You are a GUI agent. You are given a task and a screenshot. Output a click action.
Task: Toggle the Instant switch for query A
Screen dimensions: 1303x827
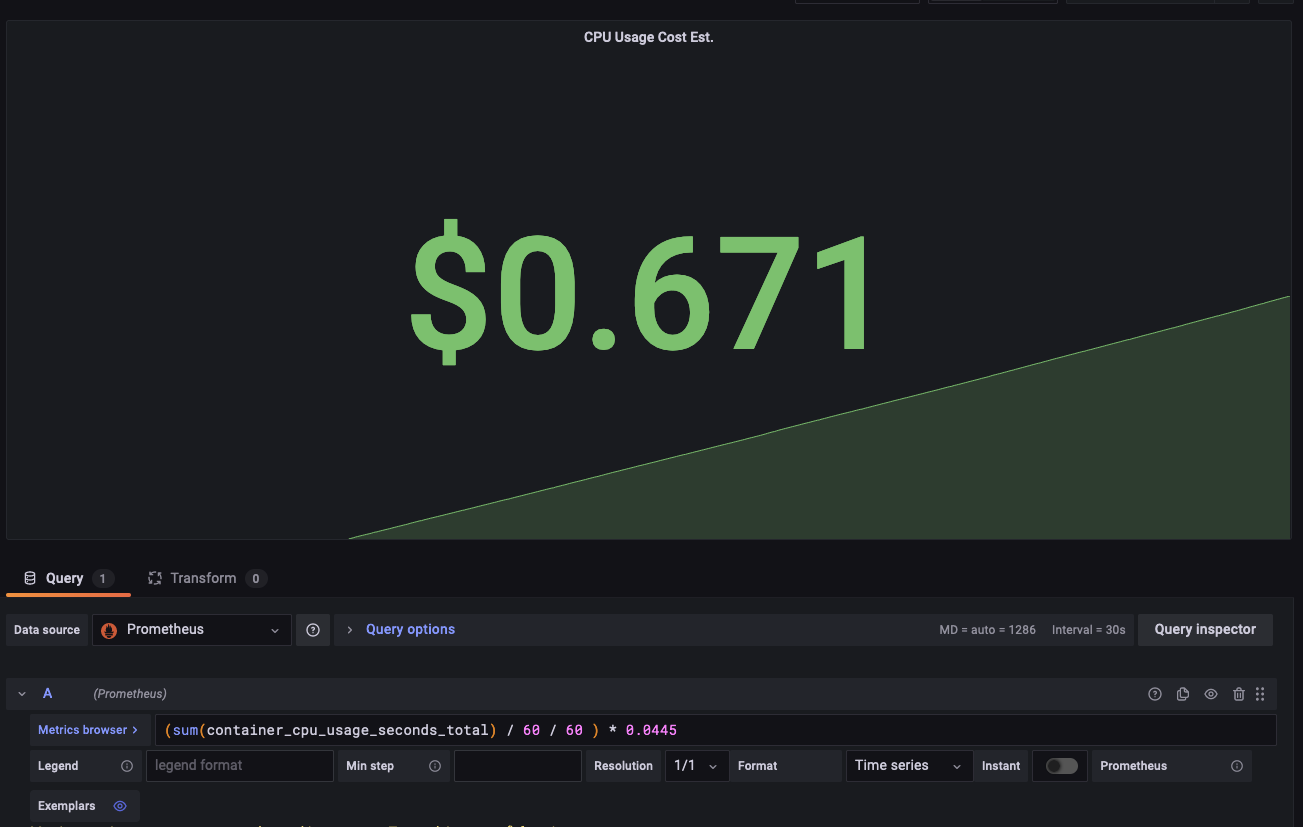click(x=1059, y=765)
